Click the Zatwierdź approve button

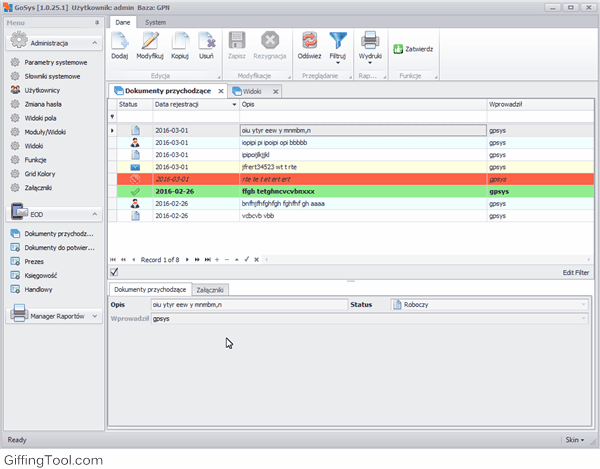point(412,48)
